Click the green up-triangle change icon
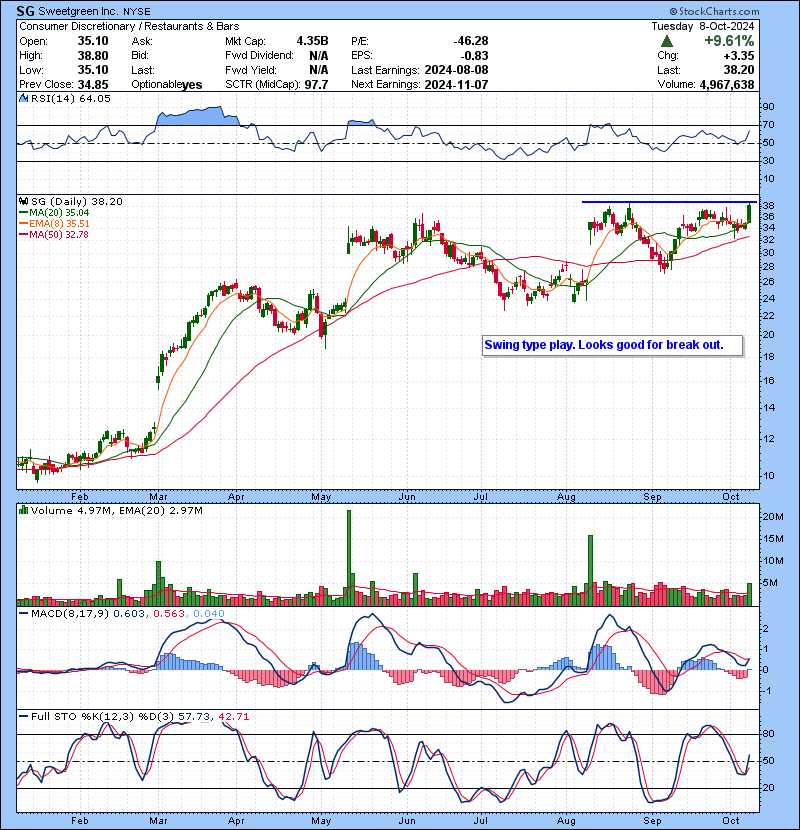 (x=667, y=41)
